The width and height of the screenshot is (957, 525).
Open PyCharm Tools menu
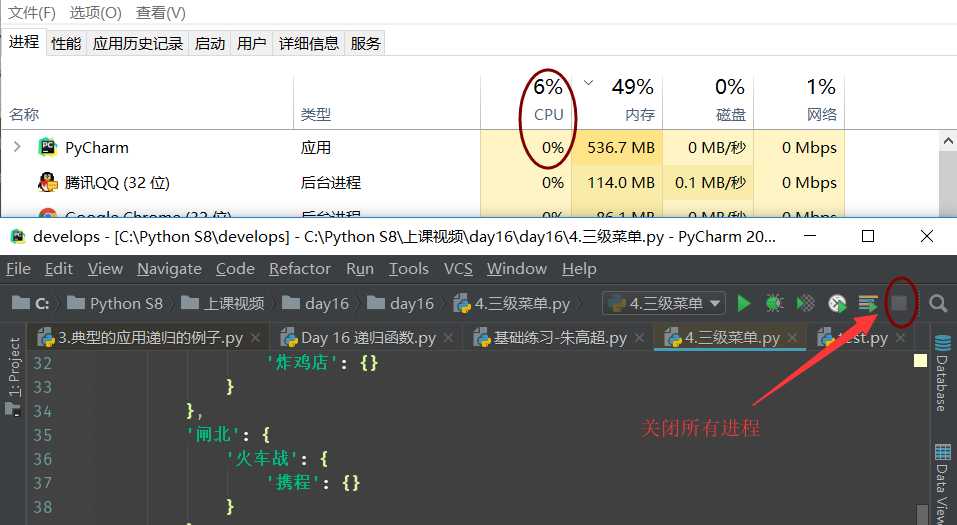pyautogui.click(x=409, y=269)
